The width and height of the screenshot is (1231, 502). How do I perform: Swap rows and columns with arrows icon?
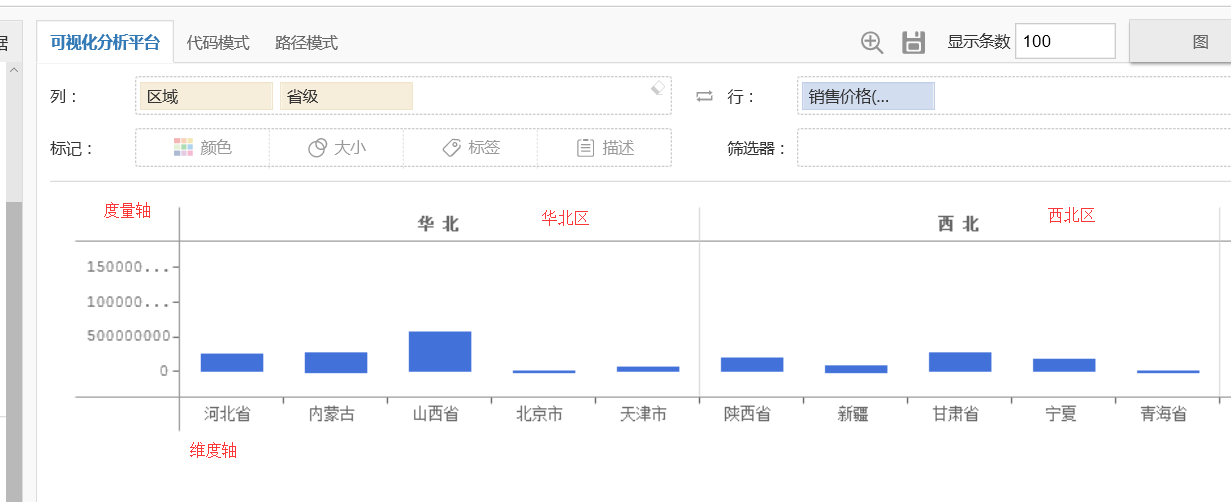point(705,96)
